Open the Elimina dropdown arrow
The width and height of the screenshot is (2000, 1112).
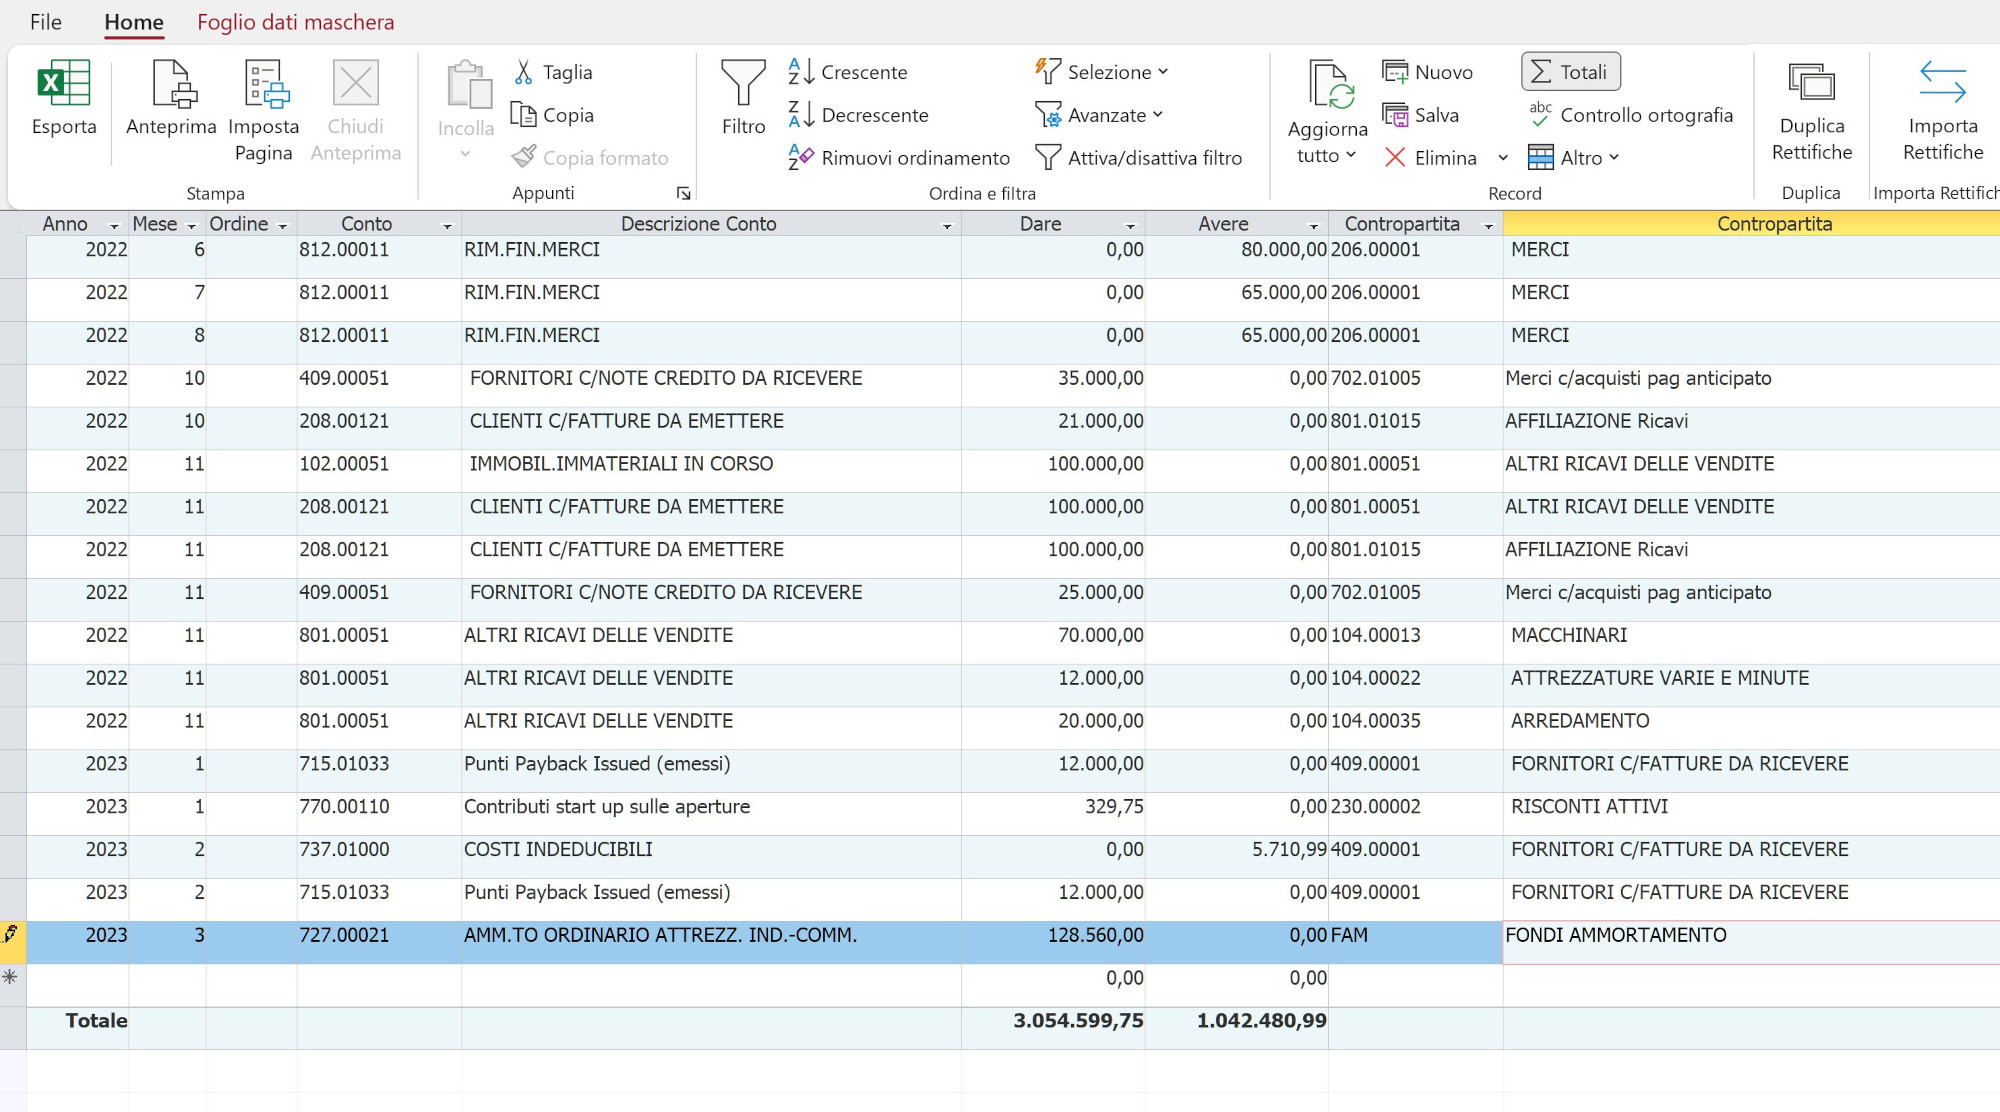point(1503,158)
